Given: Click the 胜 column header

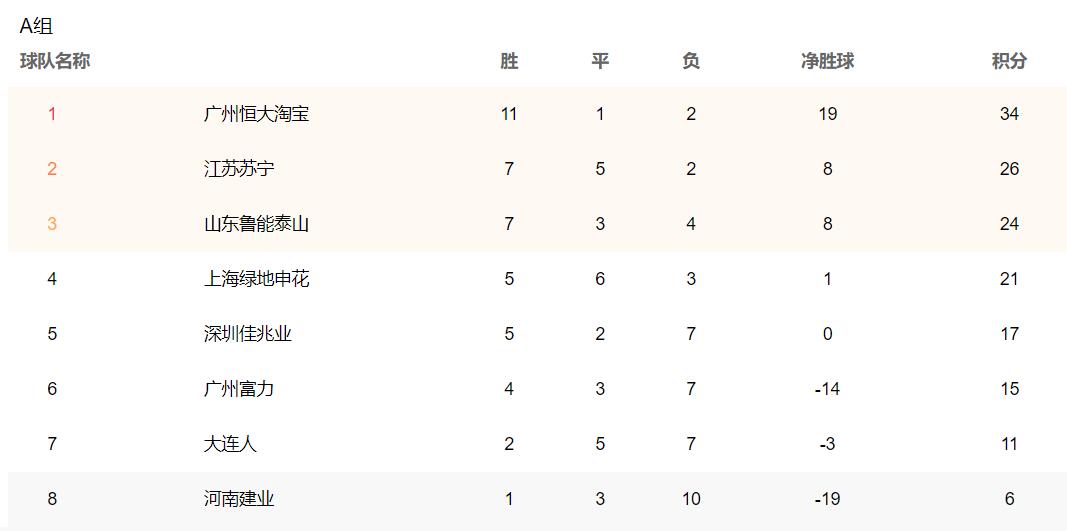Looking at the screenshot, I should coord(509,61).
